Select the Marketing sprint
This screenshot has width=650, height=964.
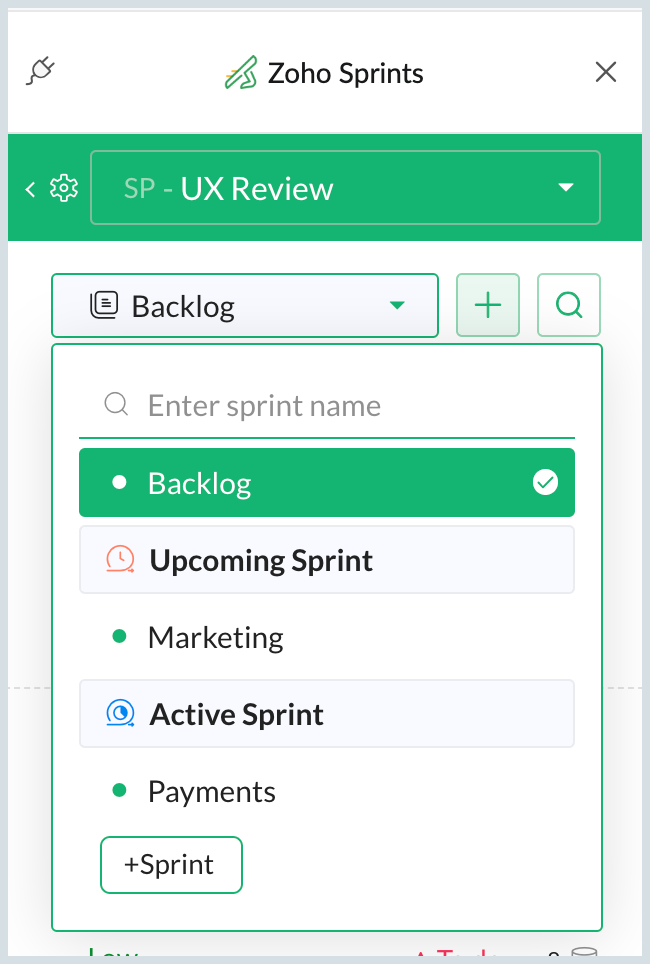coord(327,637)
